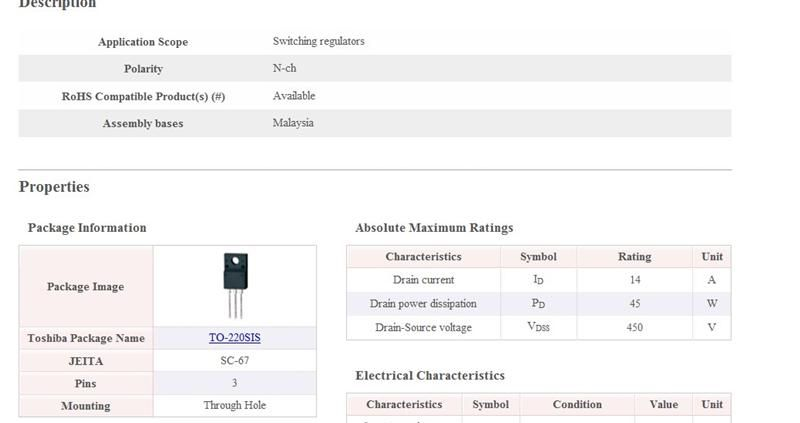This screenshot has height=423, width=800.
Task: Click the SC-67 JEITA value
Action: point(234,361)
